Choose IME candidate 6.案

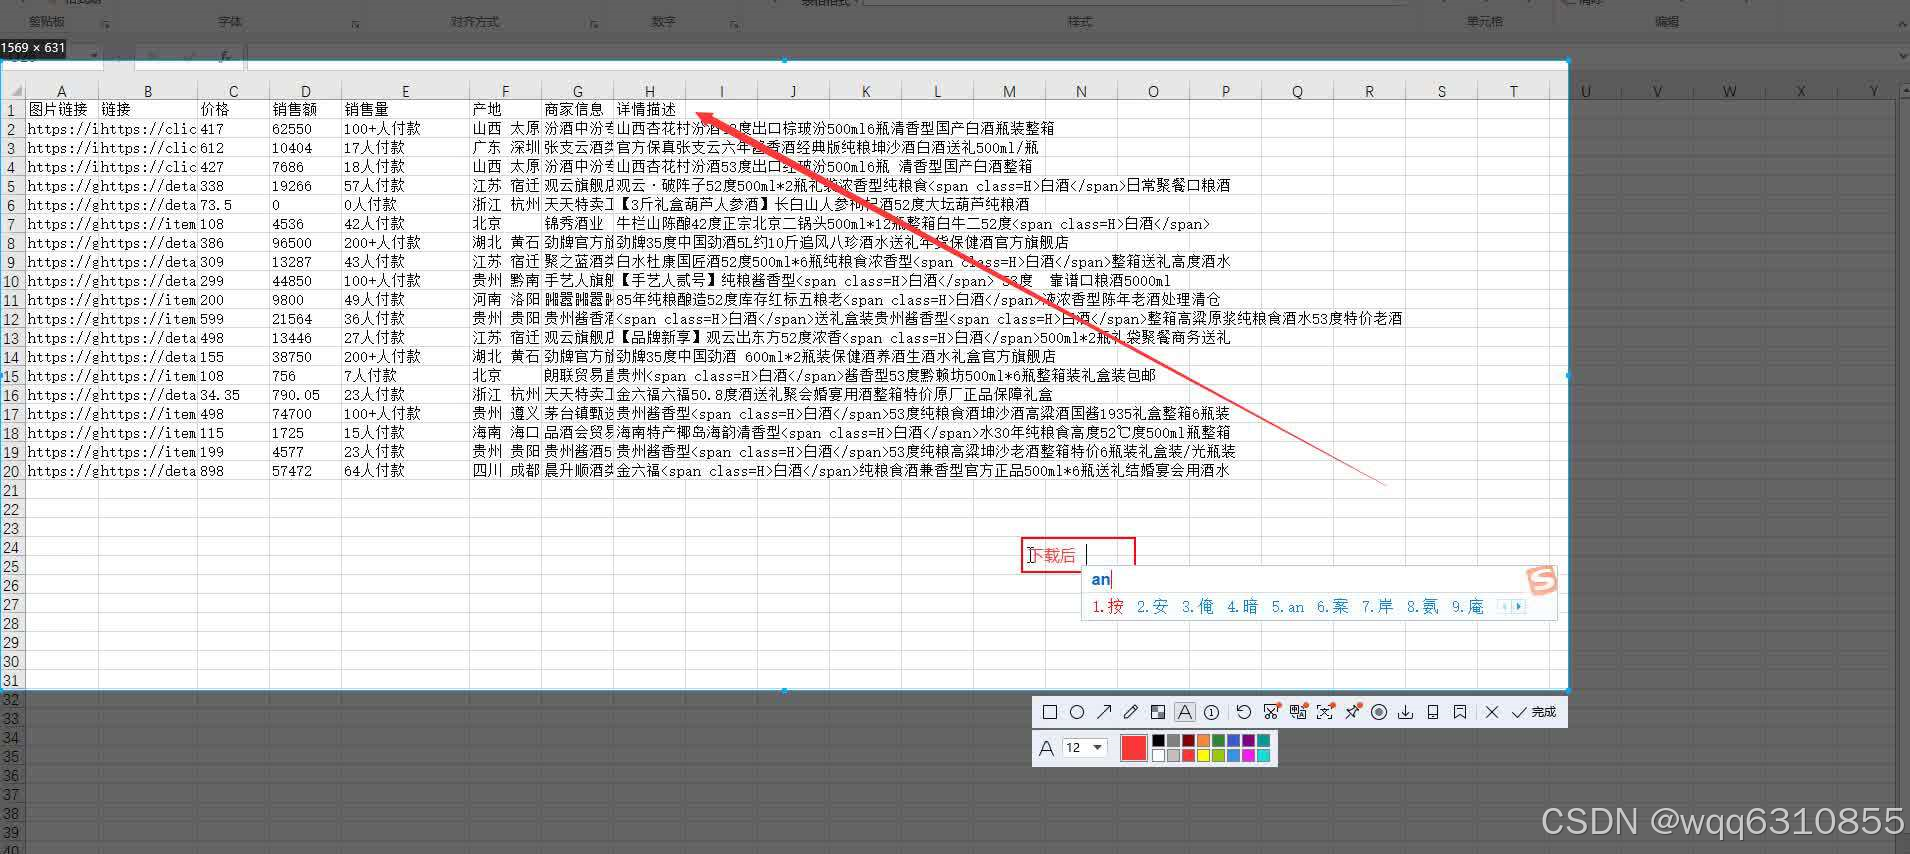tap(1332, 606)
